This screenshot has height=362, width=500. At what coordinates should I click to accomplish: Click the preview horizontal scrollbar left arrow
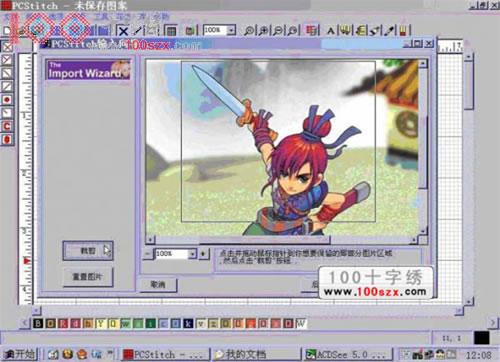point(150,239)
